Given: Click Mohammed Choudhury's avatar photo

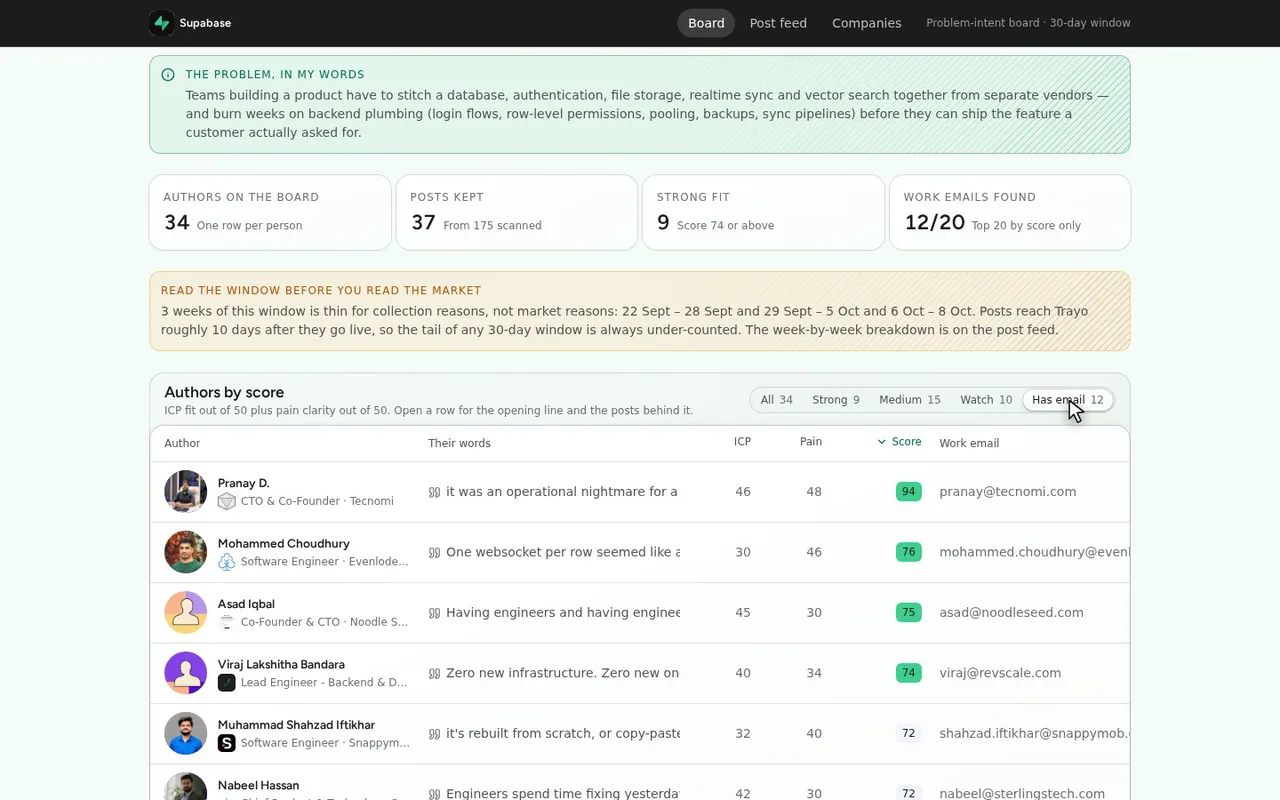Looking at the screenshot, I should (186, 552).
